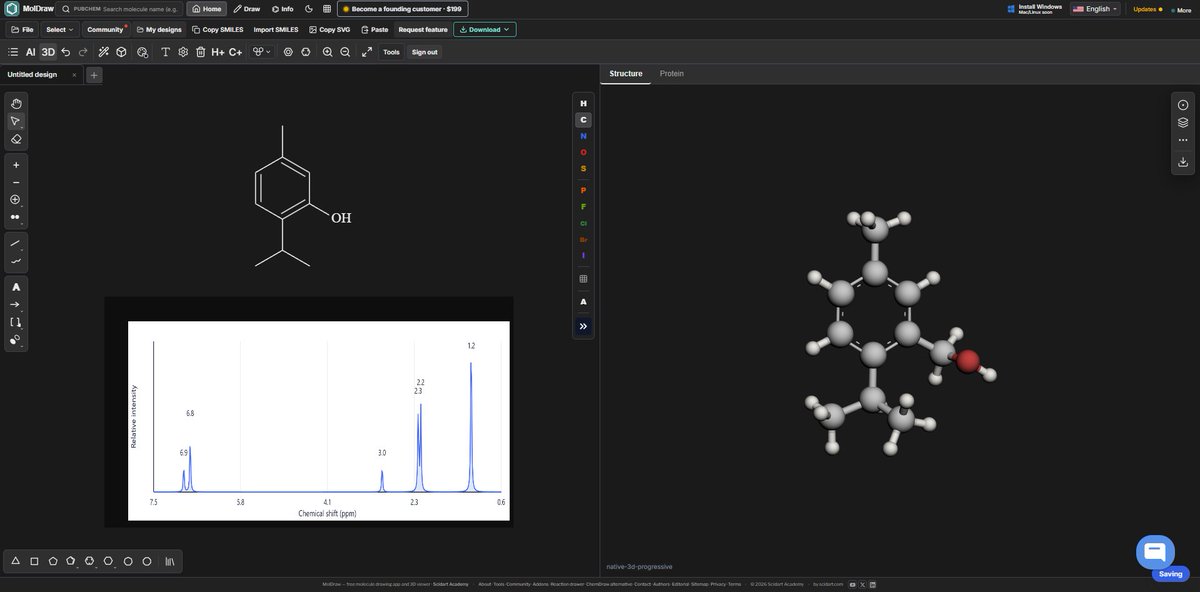The image size is (1200, 592).
Task: Open the More menu at top right
Action: click(1181, 10)
